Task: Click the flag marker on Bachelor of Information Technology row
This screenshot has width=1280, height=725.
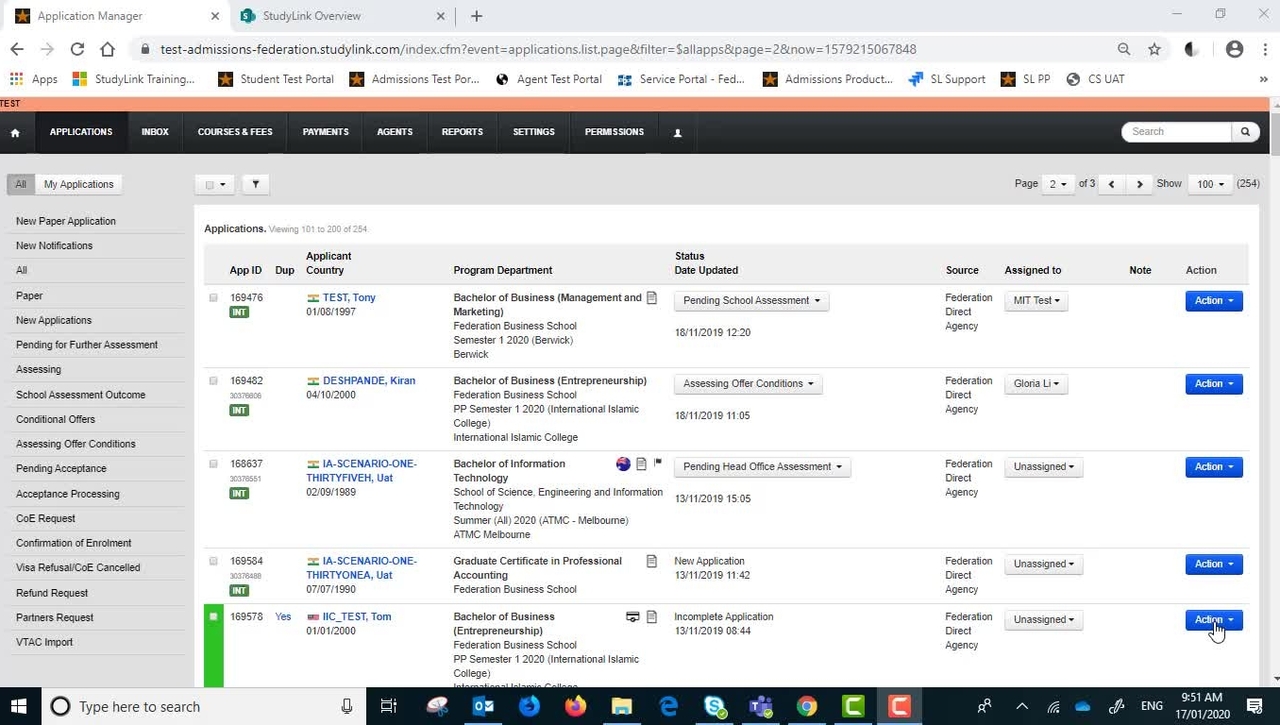Action: point(658,463)
